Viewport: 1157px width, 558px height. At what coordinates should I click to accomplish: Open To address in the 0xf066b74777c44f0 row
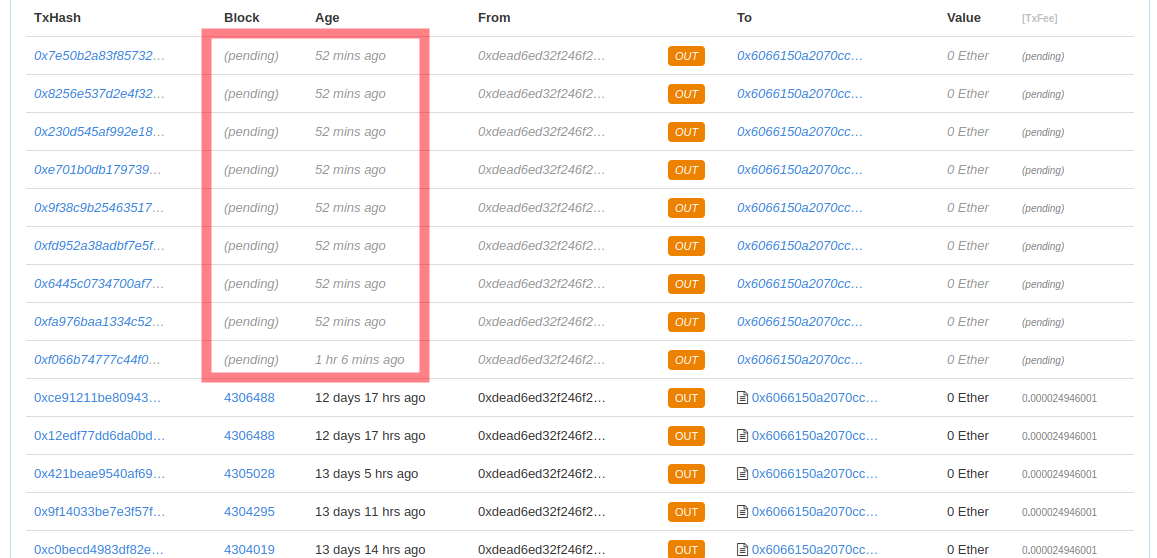click(800, 359)
